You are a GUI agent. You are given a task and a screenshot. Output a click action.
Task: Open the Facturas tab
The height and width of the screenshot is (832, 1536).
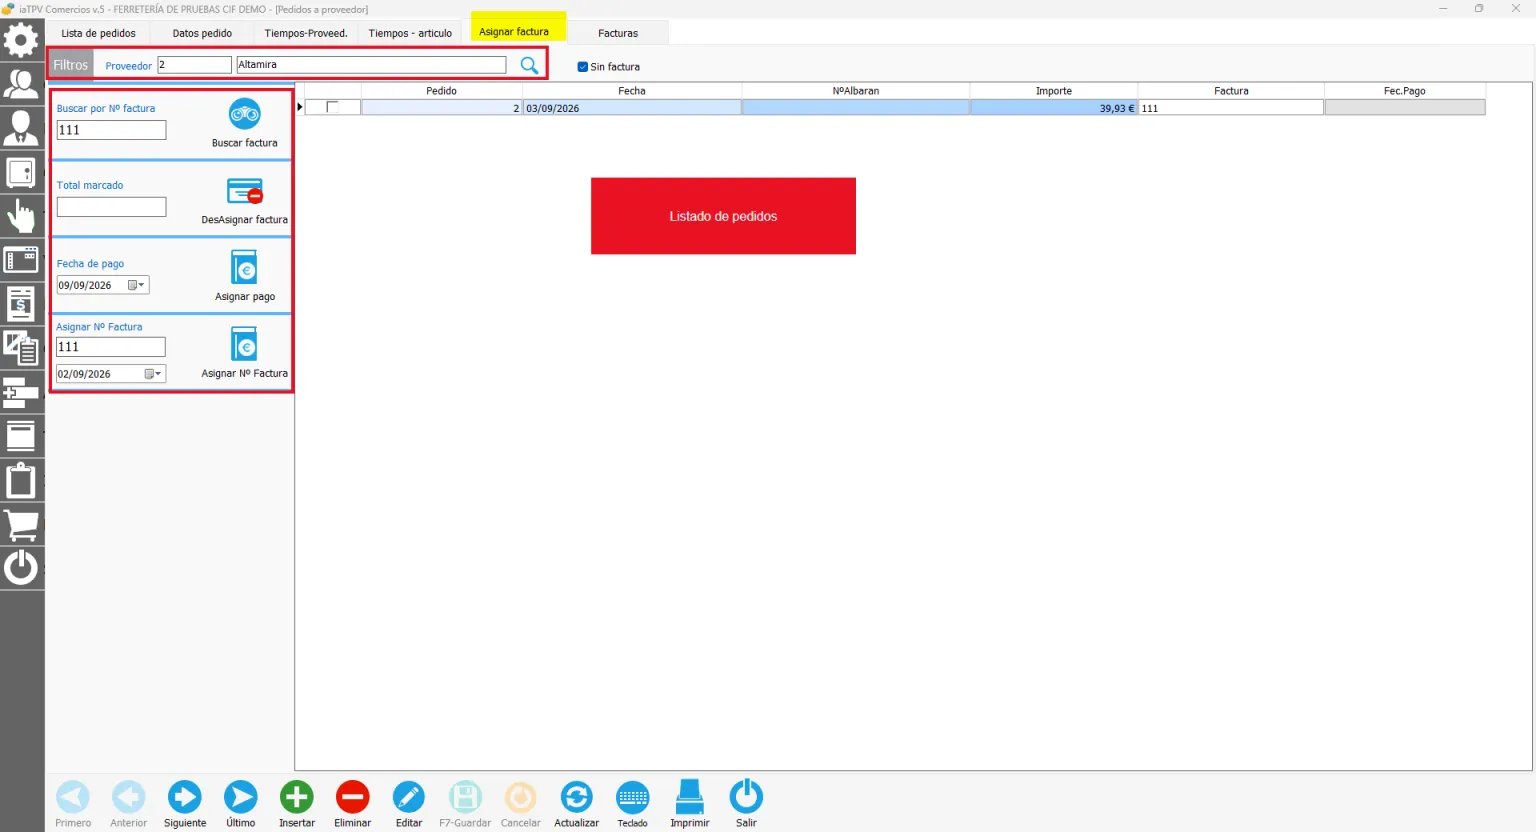pos(618,33)
